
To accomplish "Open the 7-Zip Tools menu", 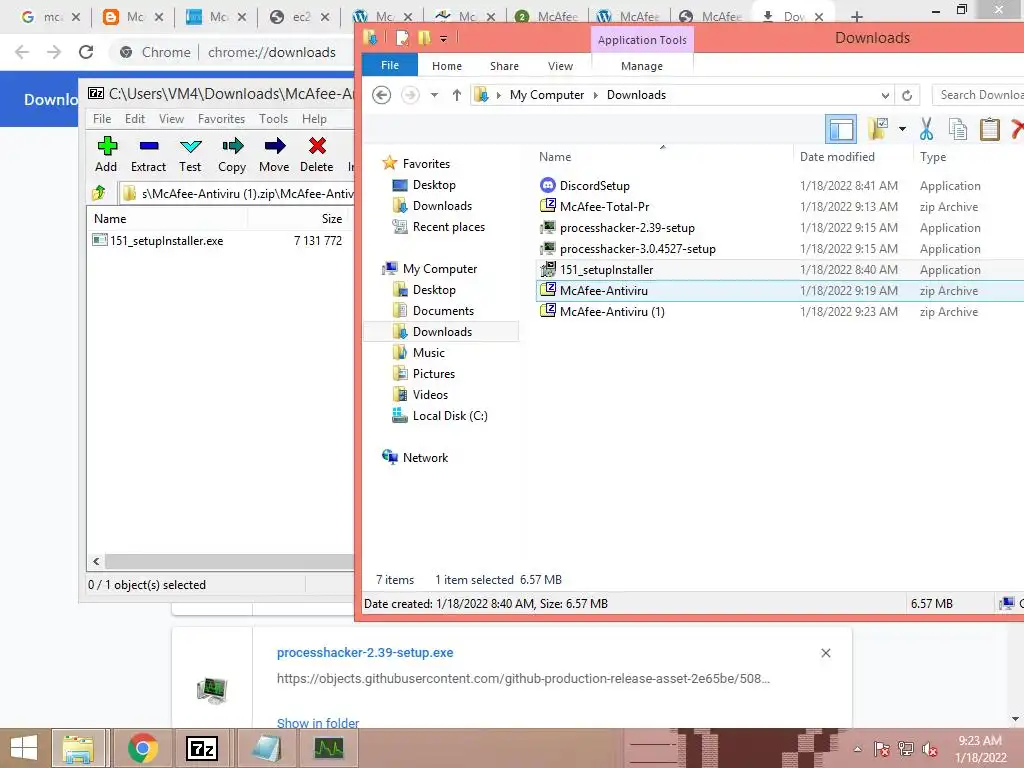I will pyautogui.click(x=273, y=119).
